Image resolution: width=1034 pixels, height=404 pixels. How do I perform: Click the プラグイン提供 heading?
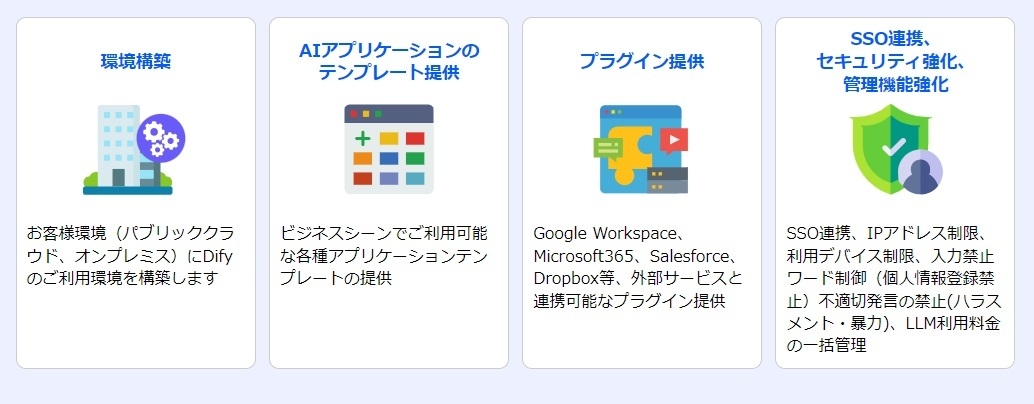tap(642, 61)
